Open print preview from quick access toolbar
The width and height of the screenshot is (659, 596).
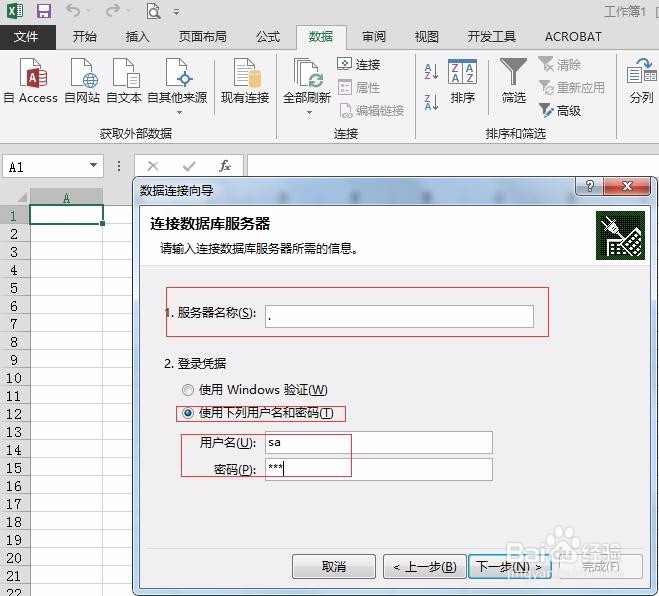(x=153, y=11)
